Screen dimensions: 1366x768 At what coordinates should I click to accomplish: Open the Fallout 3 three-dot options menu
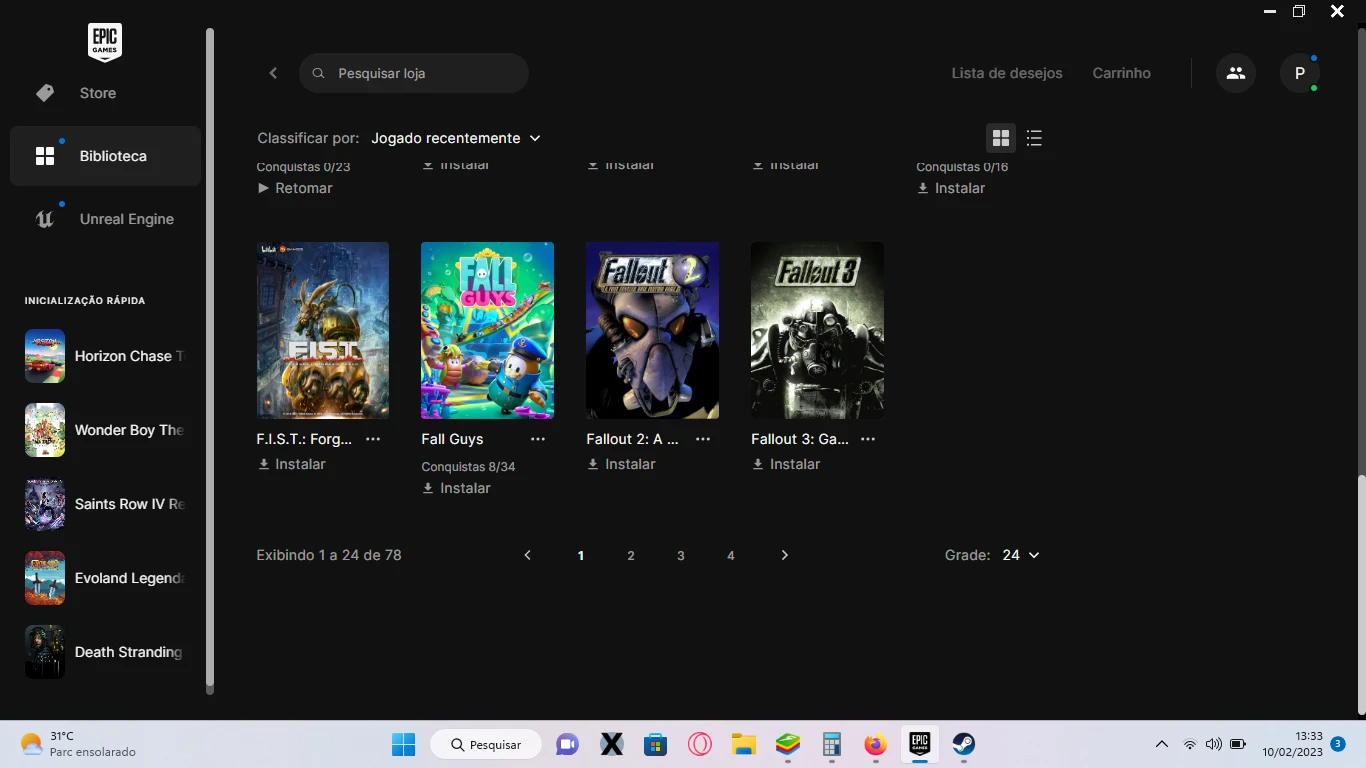pyautogui.click(x=868, y=439)
